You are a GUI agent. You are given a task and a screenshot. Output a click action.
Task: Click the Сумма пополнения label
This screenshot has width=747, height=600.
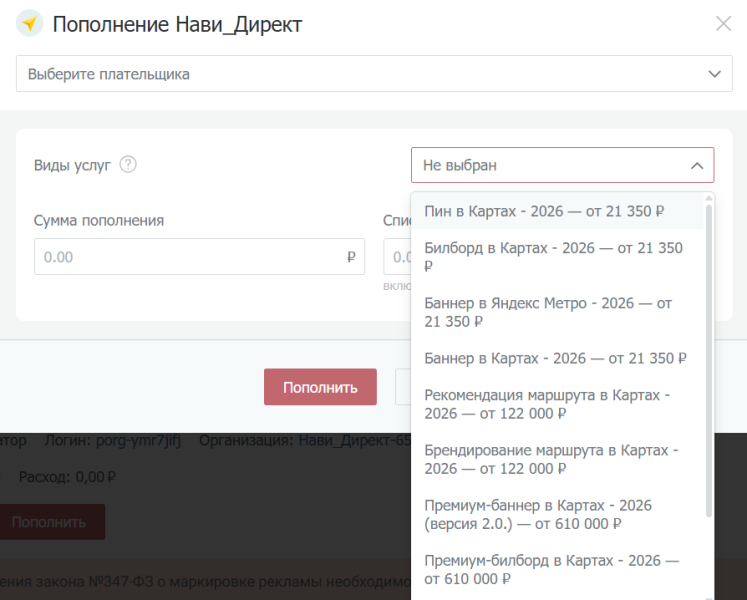(99, 221)
